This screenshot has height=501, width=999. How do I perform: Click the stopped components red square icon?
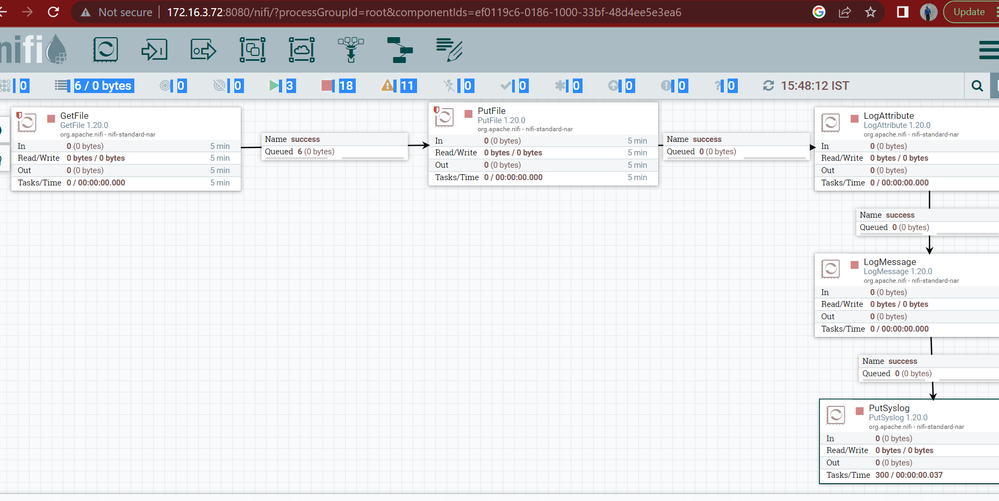point(327,85)
